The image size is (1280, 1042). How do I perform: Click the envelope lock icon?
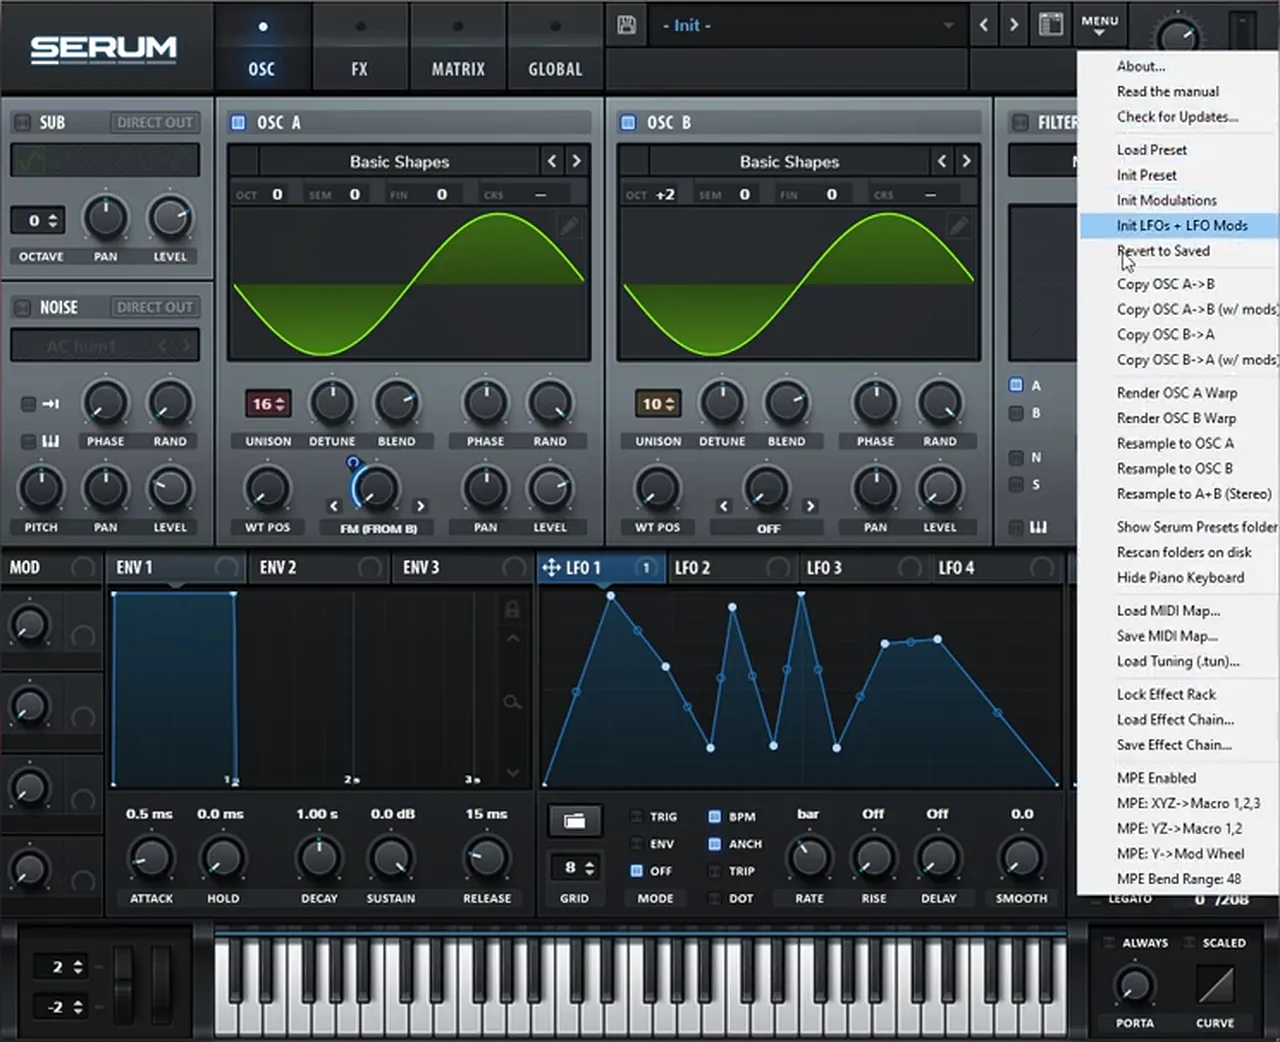click(x=512, y=609)
